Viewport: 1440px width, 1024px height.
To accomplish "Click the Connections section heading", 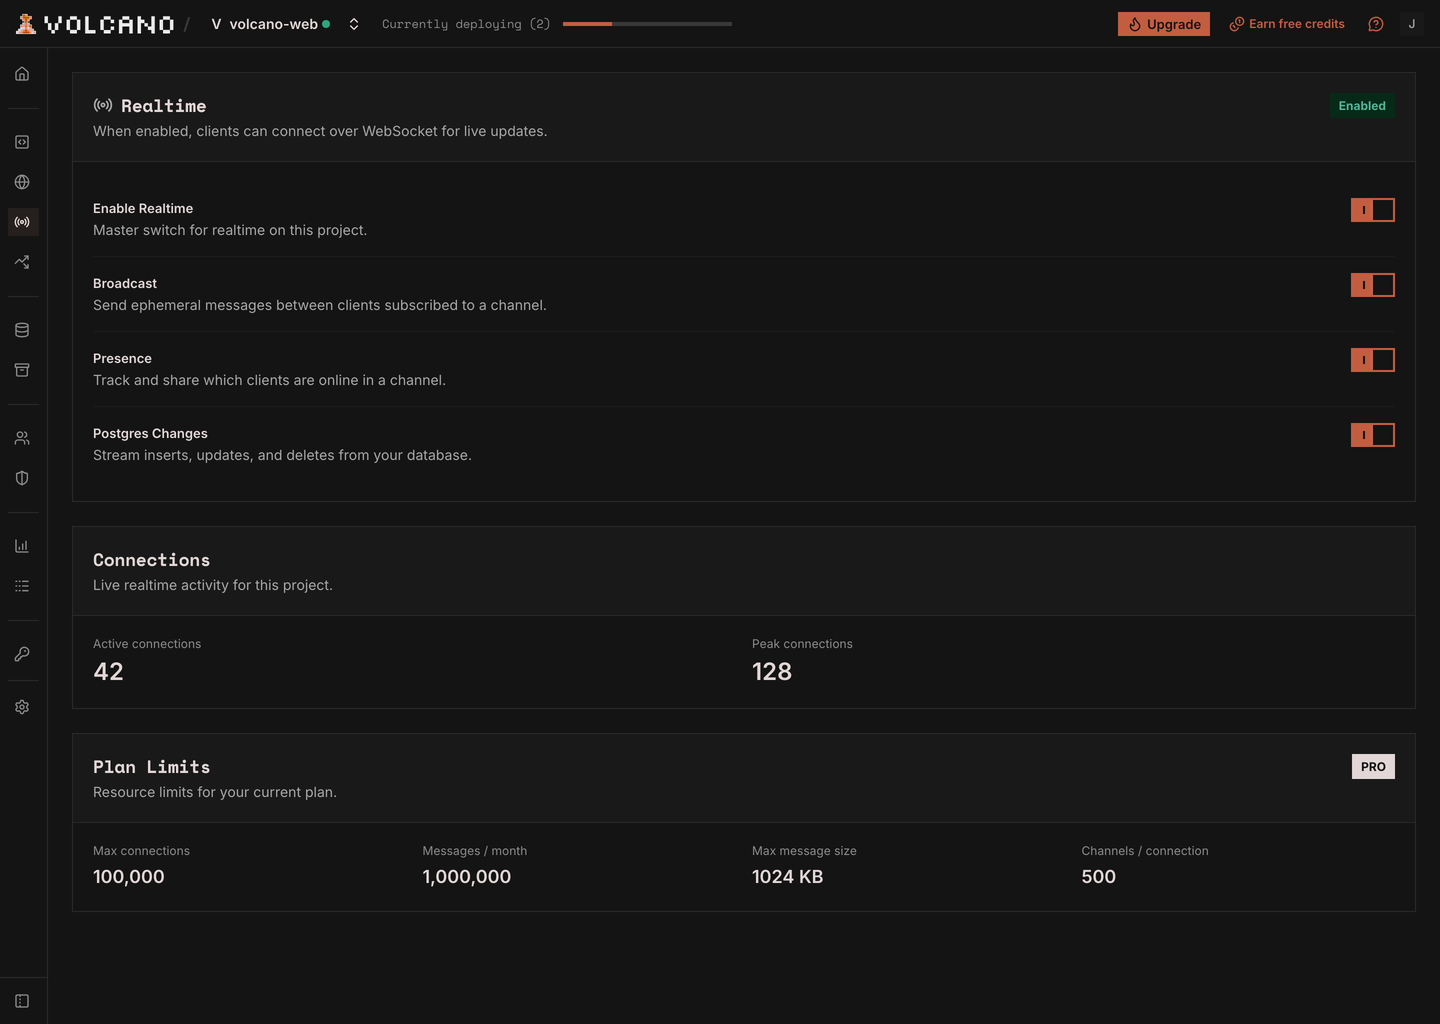I will click(x=152, y=560).
